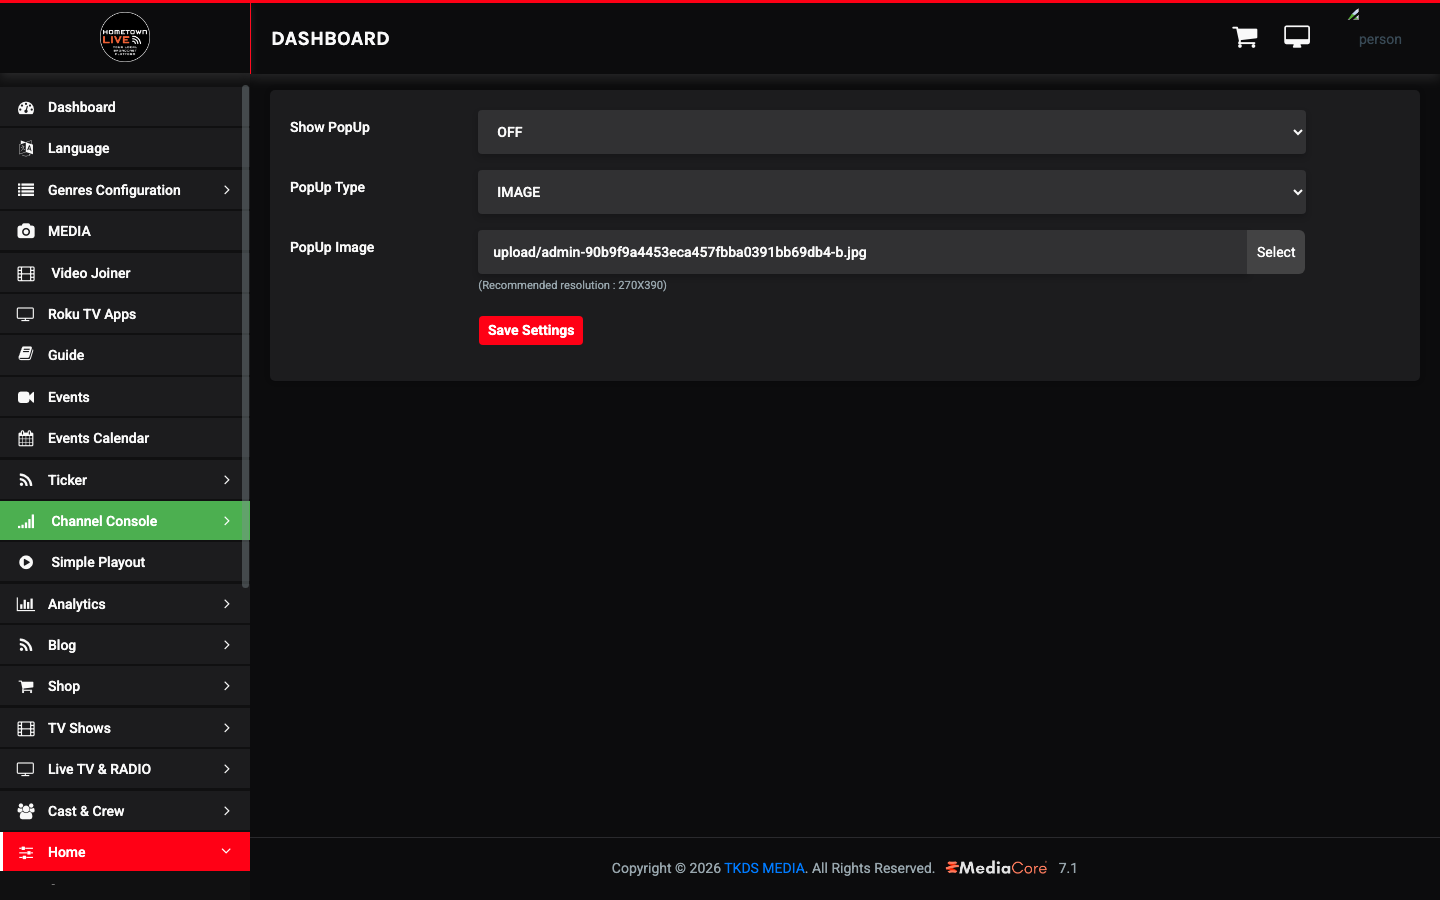Click the Home sliders icon
Image resolution: width=1440 pixels, height=900 pixels.
point(26,852)
